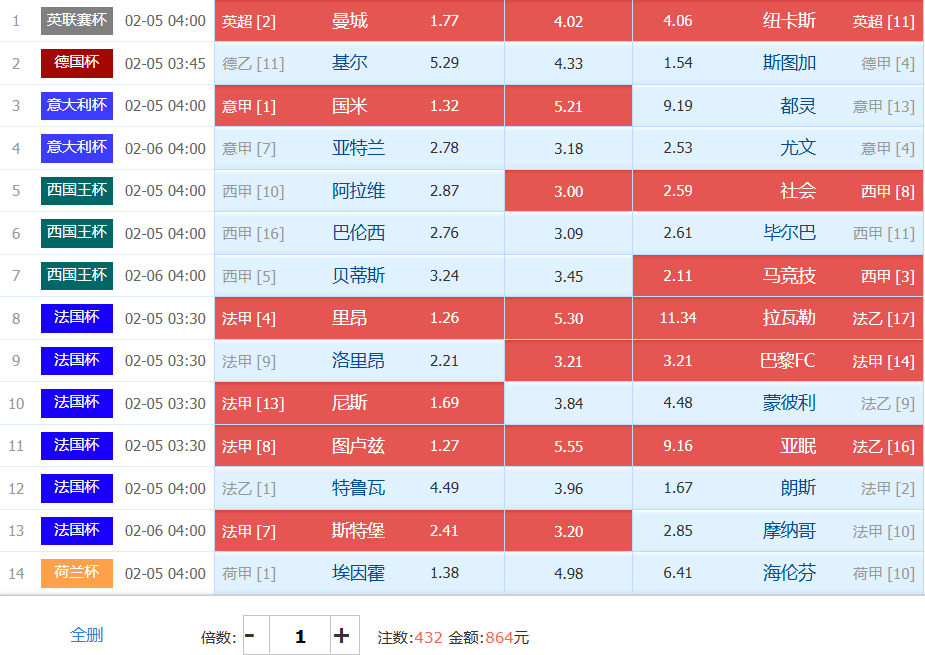Viewport: 925px width, 655px height.
Task: Click the 德国杯 league badge
Action: pos(77,63)
